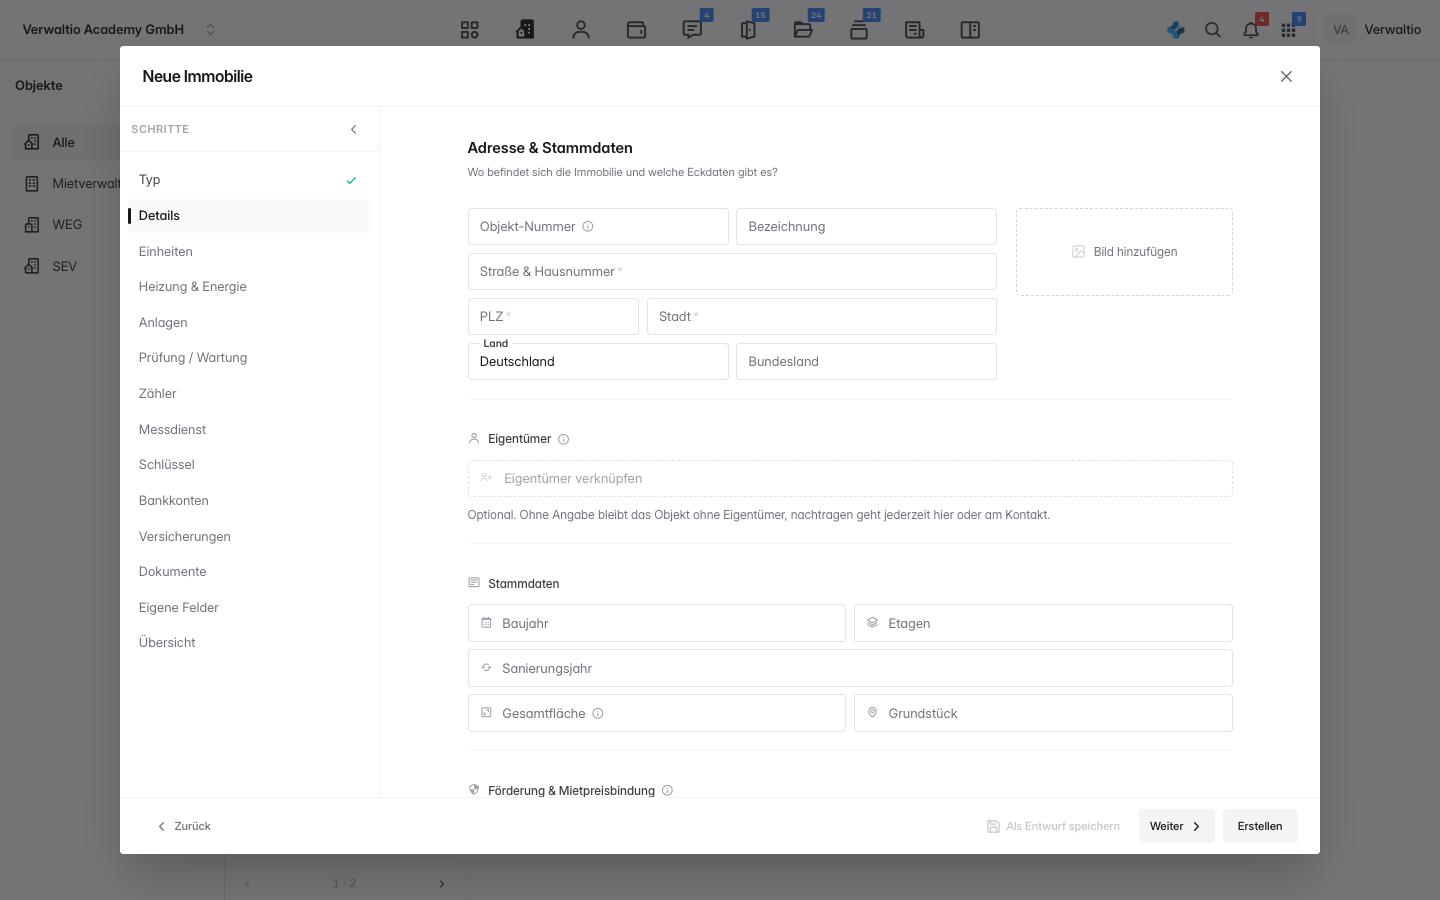The height and width of the screenshot is (900, 1440).
Task: Open the notifications bell icon
Action: coord(1251,30)
